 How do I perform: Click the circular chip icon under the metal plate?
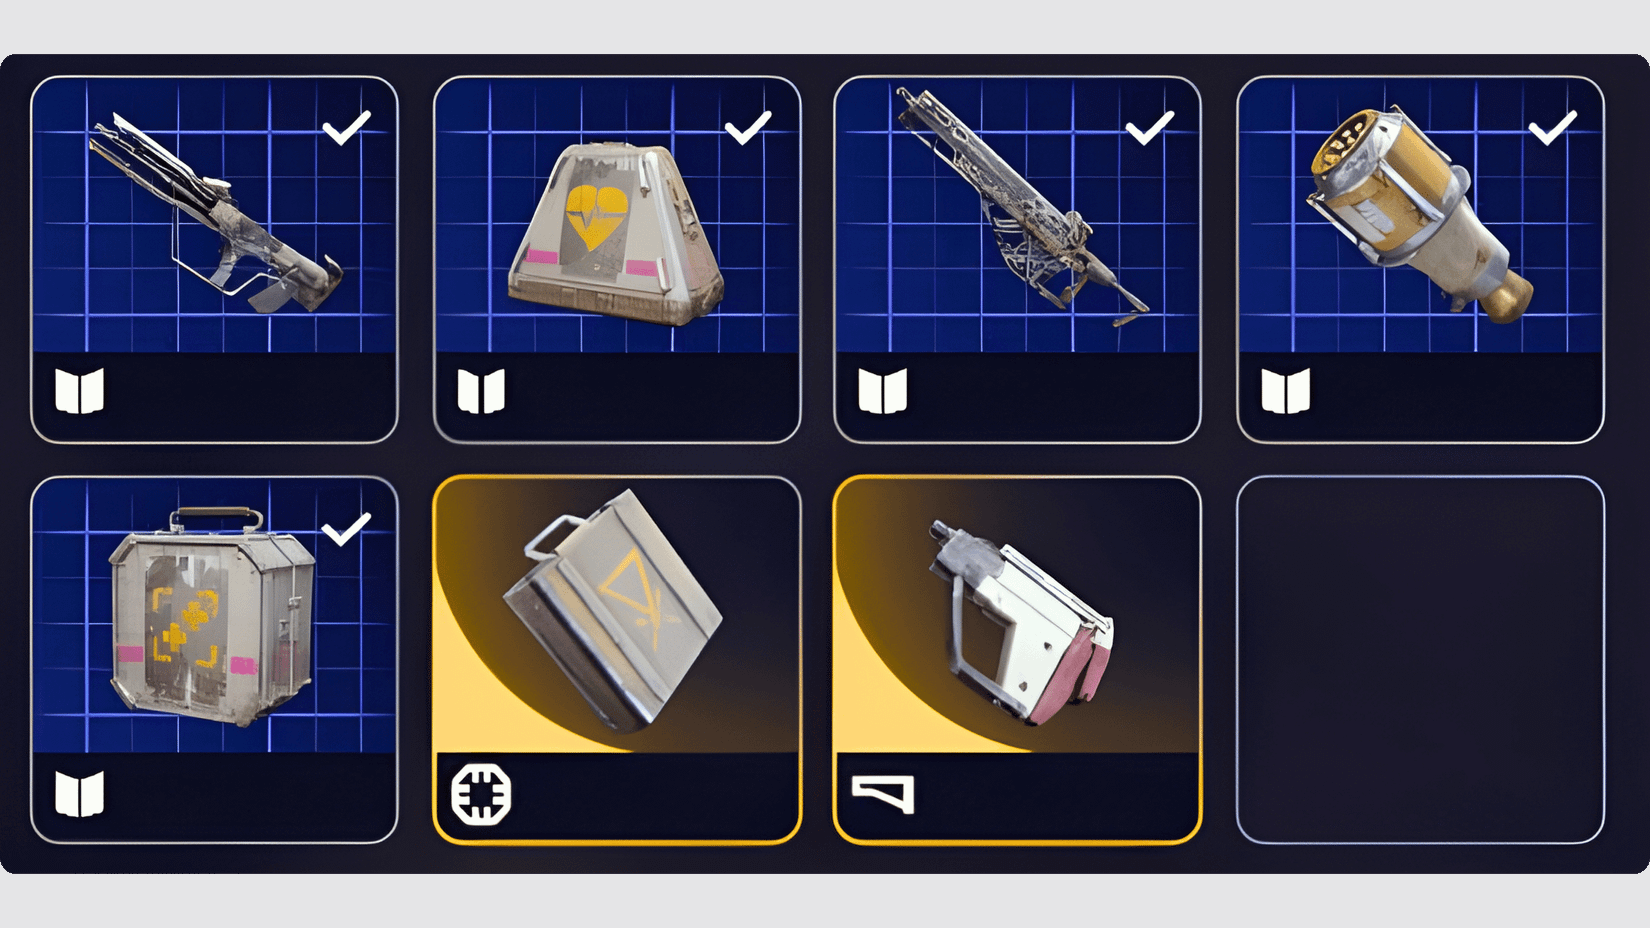(481, 794)
